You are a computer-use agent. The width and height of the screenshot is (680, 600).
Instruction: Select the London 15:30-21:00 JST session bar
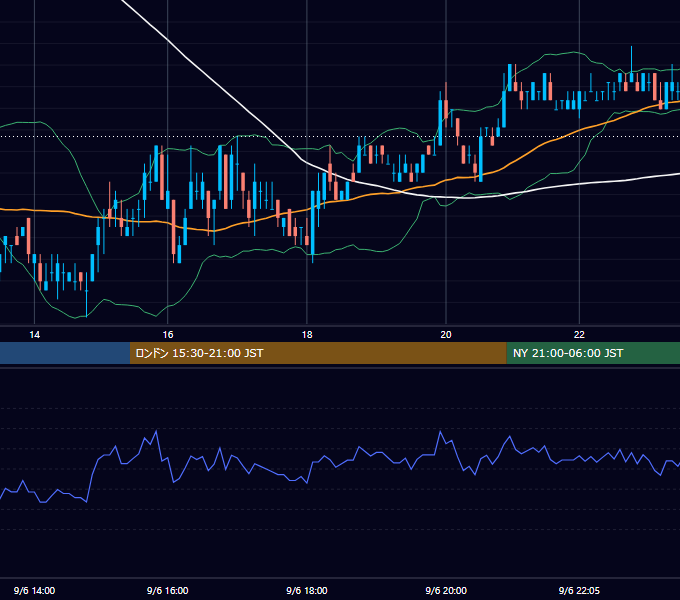[318, 353]
